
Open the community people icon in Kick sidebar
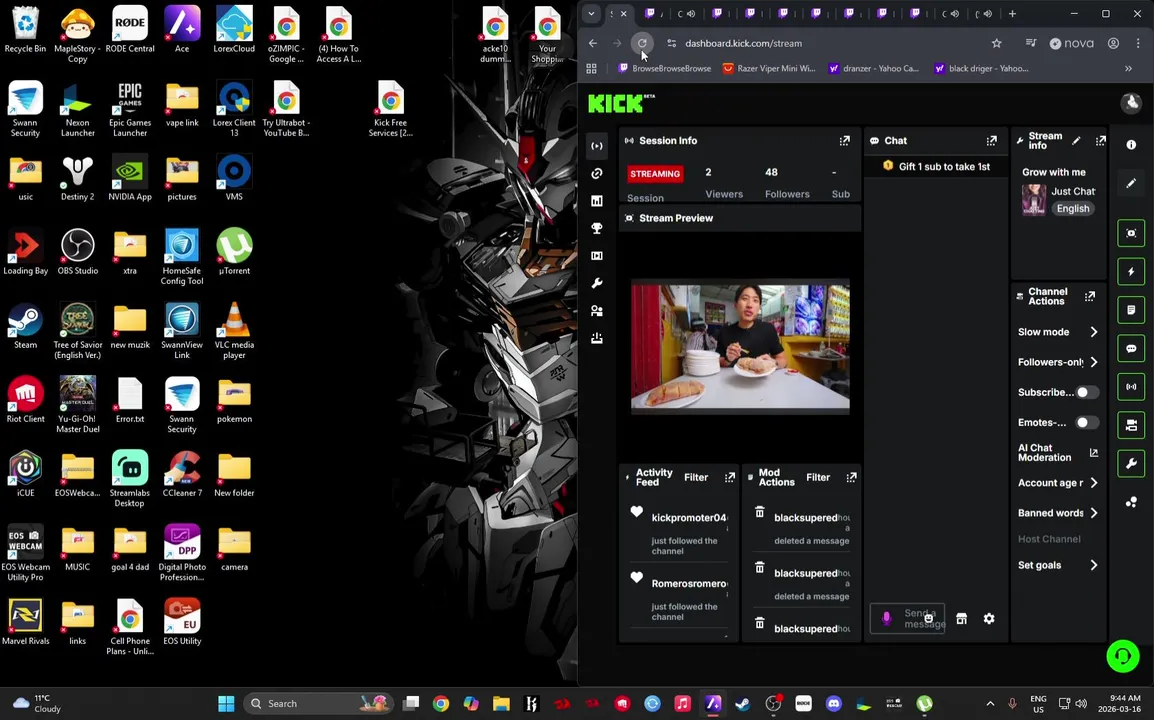point(597,311)
